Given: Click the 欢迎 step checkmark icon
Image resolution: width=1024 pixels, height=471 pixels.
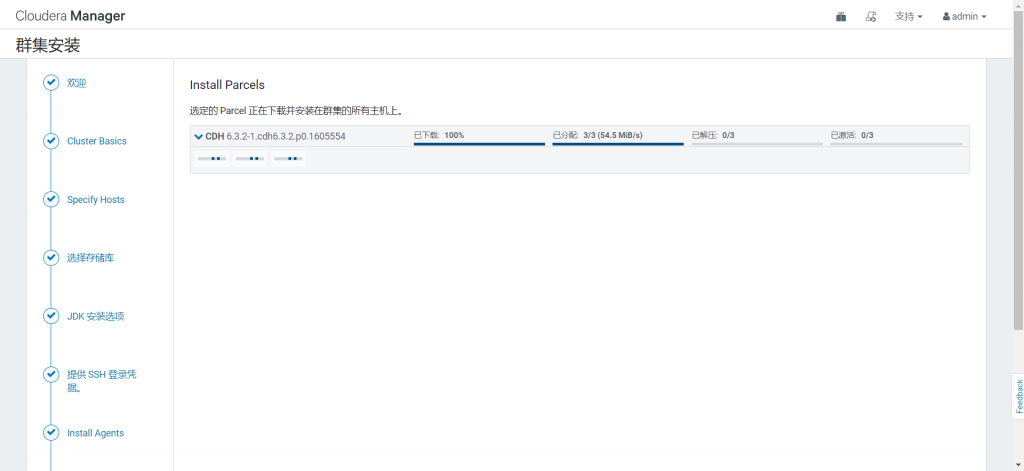Looking at the screenshot, I should (51, 83).
